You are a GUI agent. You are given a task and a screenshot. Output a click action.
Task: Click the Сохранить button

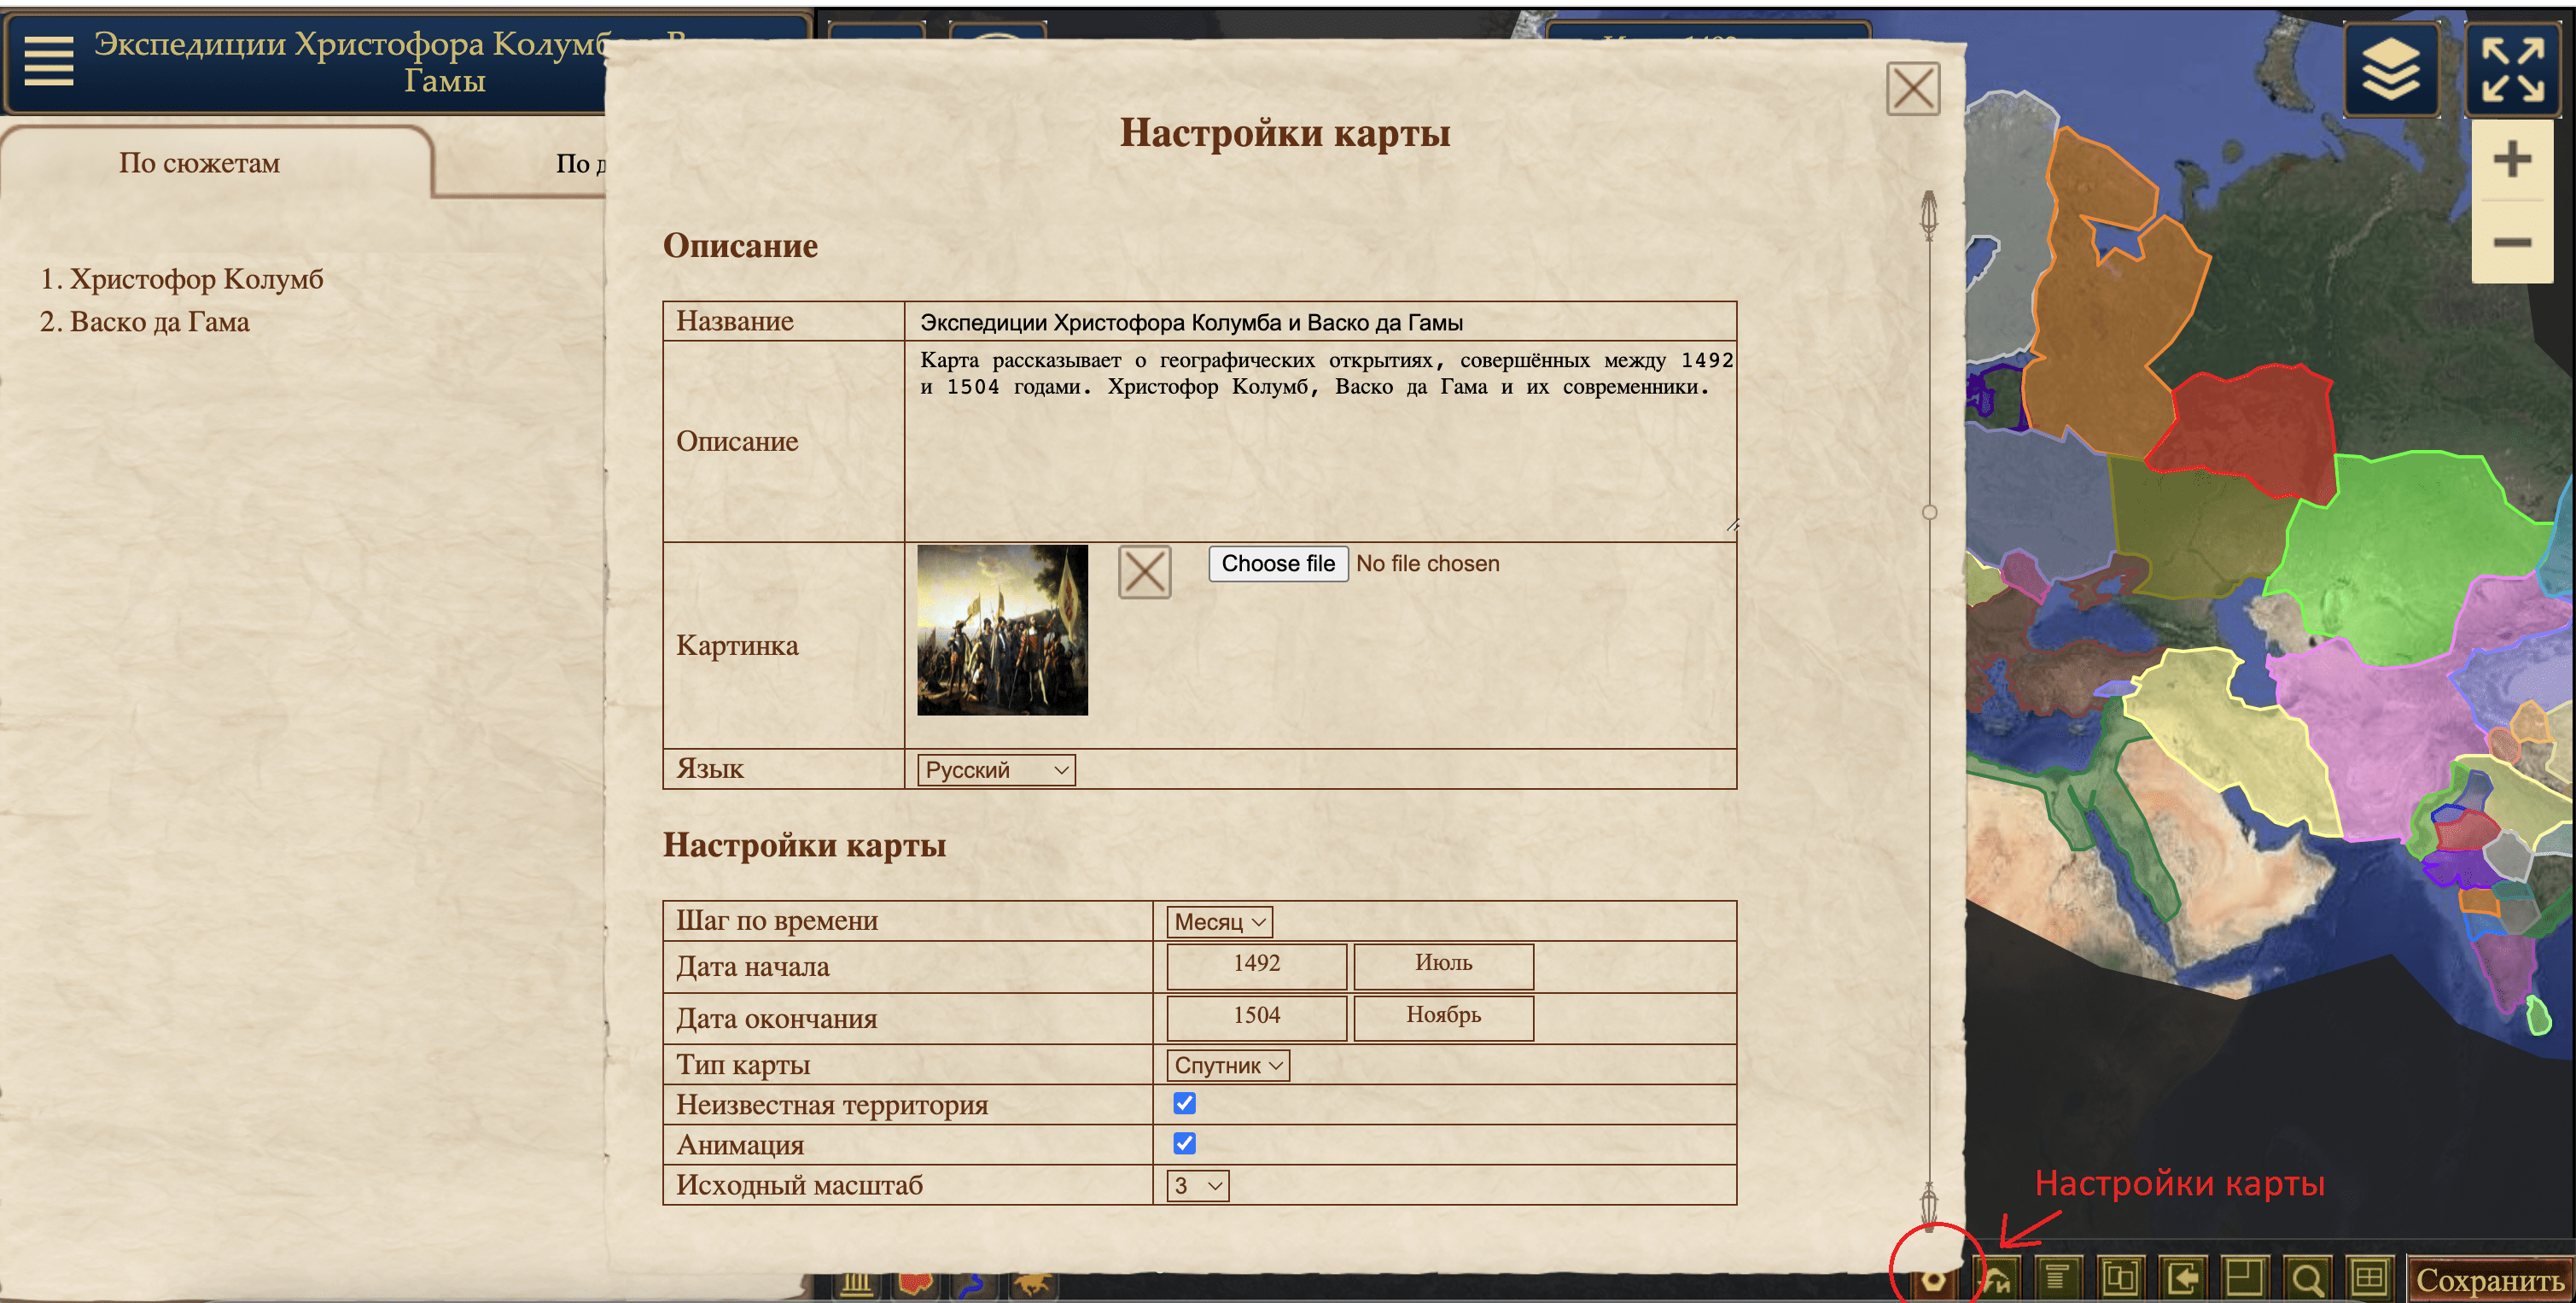click(x=2489, y=1280)
